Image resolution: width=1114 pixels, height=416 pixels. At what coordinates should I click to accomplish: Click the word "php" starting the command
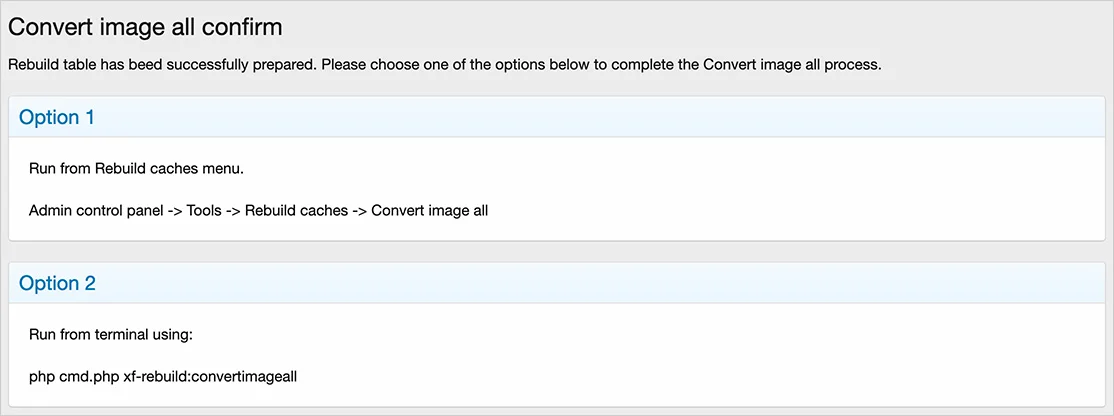42,377
